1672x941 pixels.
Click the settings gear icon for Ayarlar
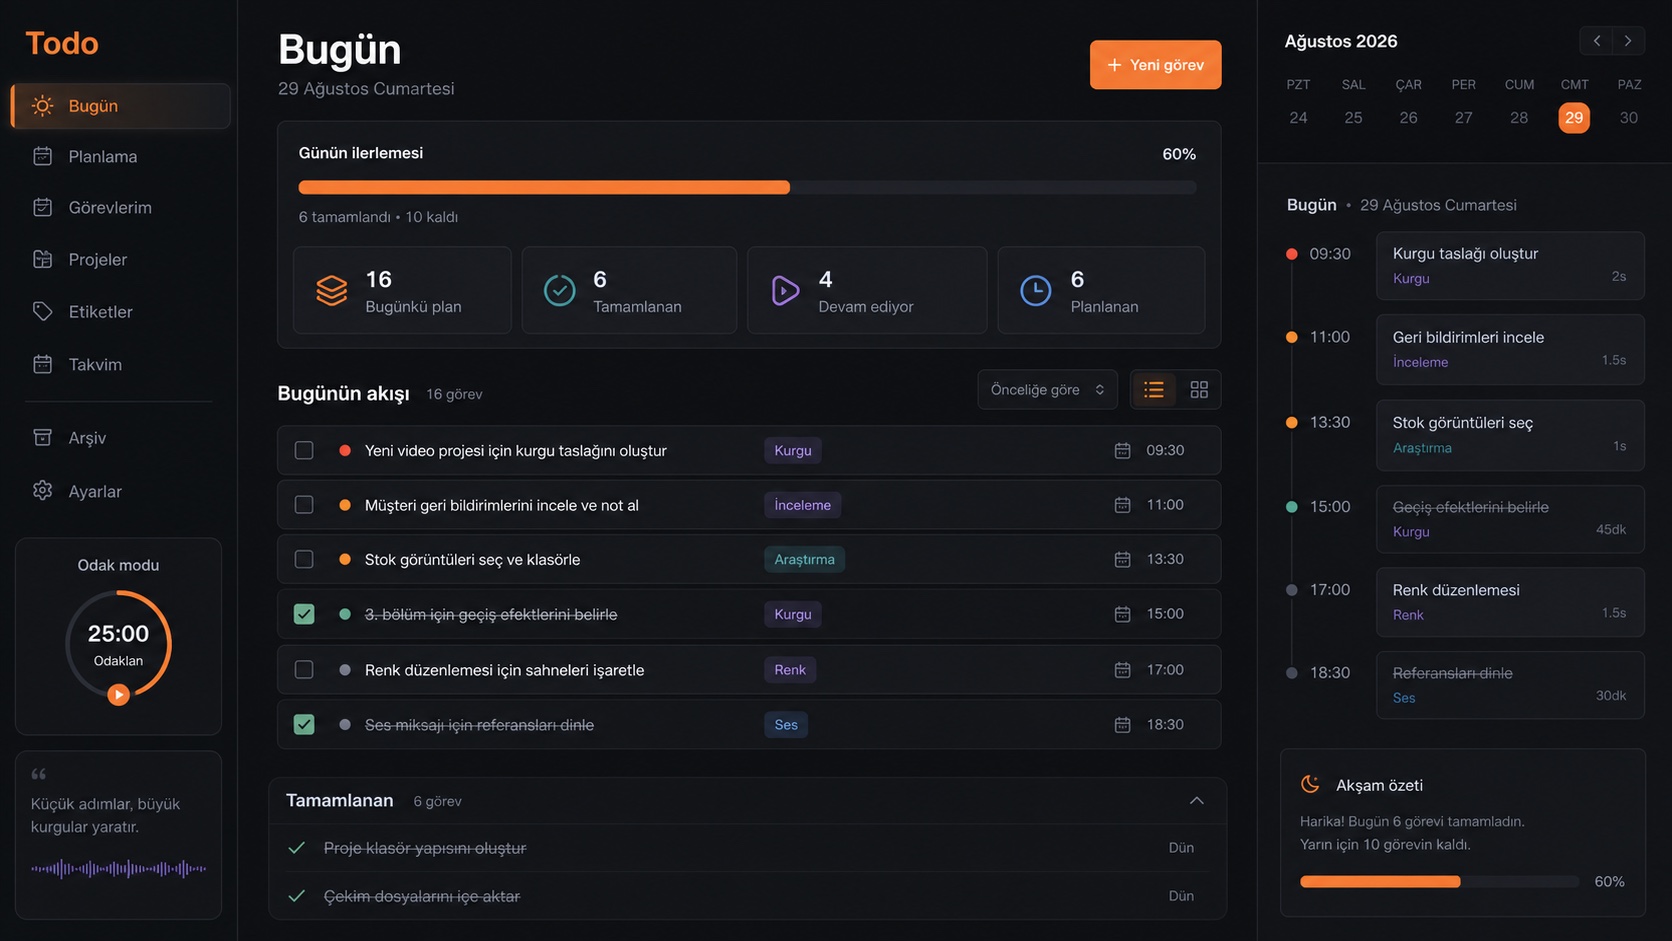[42, 491]
